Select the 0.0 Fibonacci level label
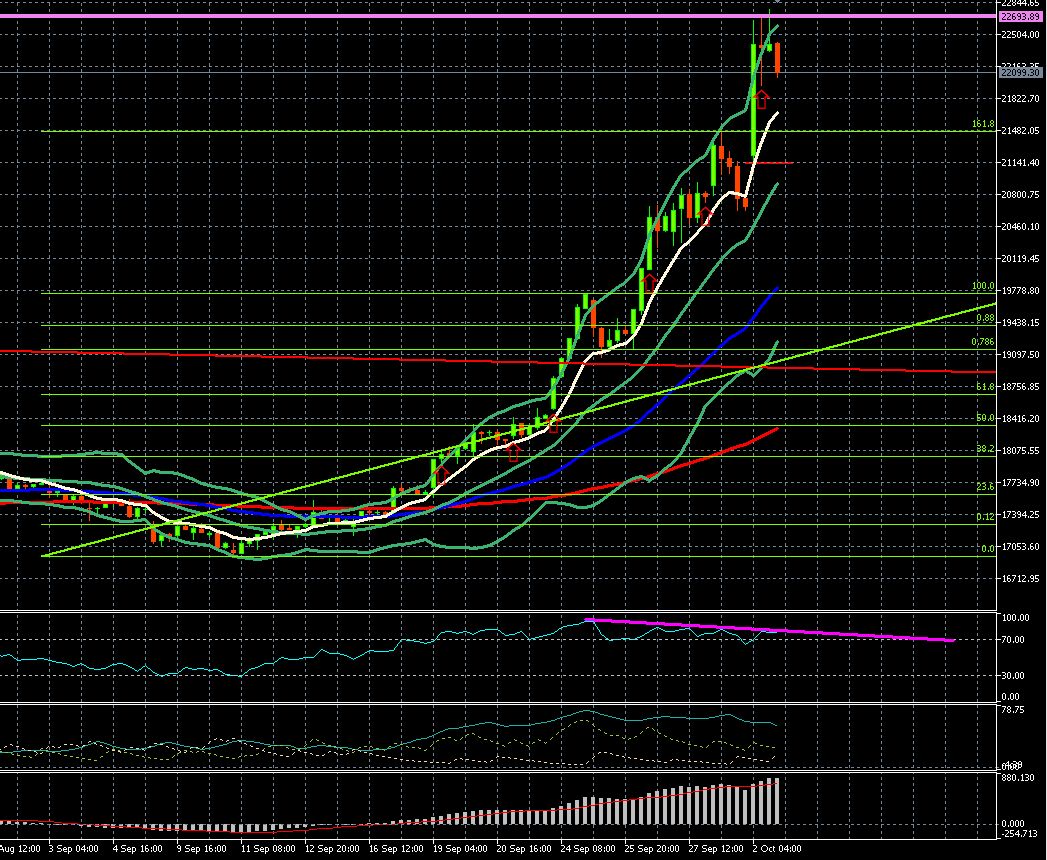1047x860 pixels. click(x=988, y=549)
